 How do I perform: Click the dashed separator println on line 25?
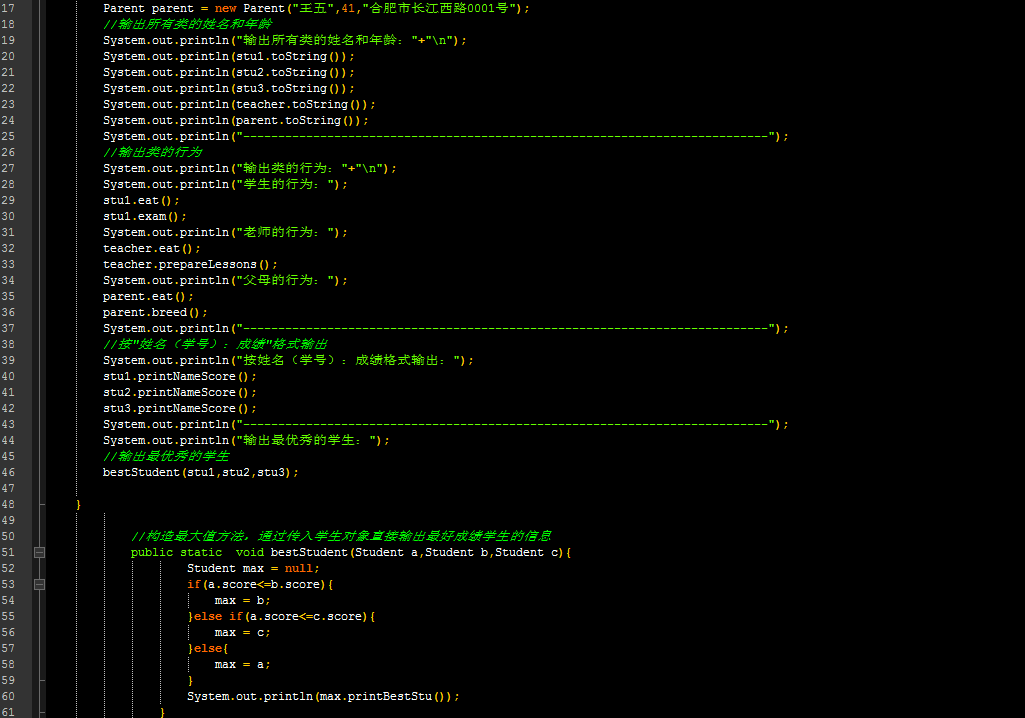click(446, 137)
